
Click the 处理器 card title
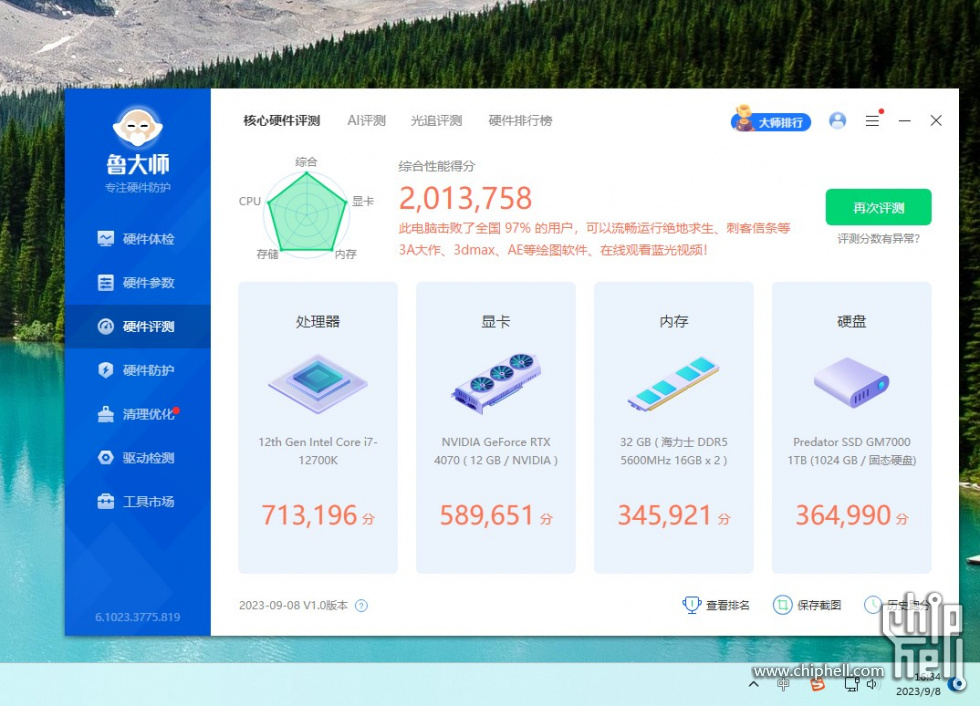pos(318,322)
